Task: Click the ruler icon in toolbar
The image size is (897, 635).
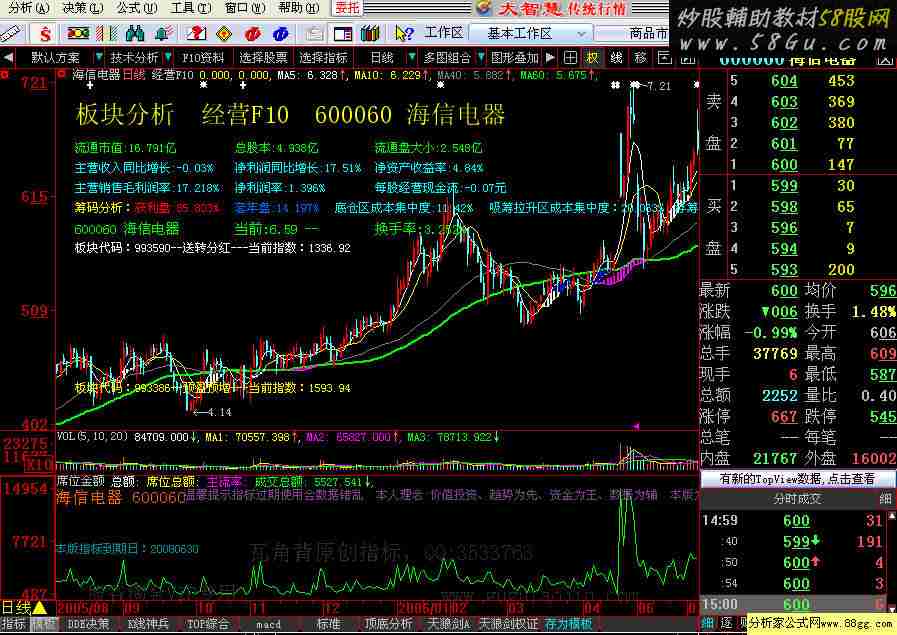Action: click(x=11, y=34)
